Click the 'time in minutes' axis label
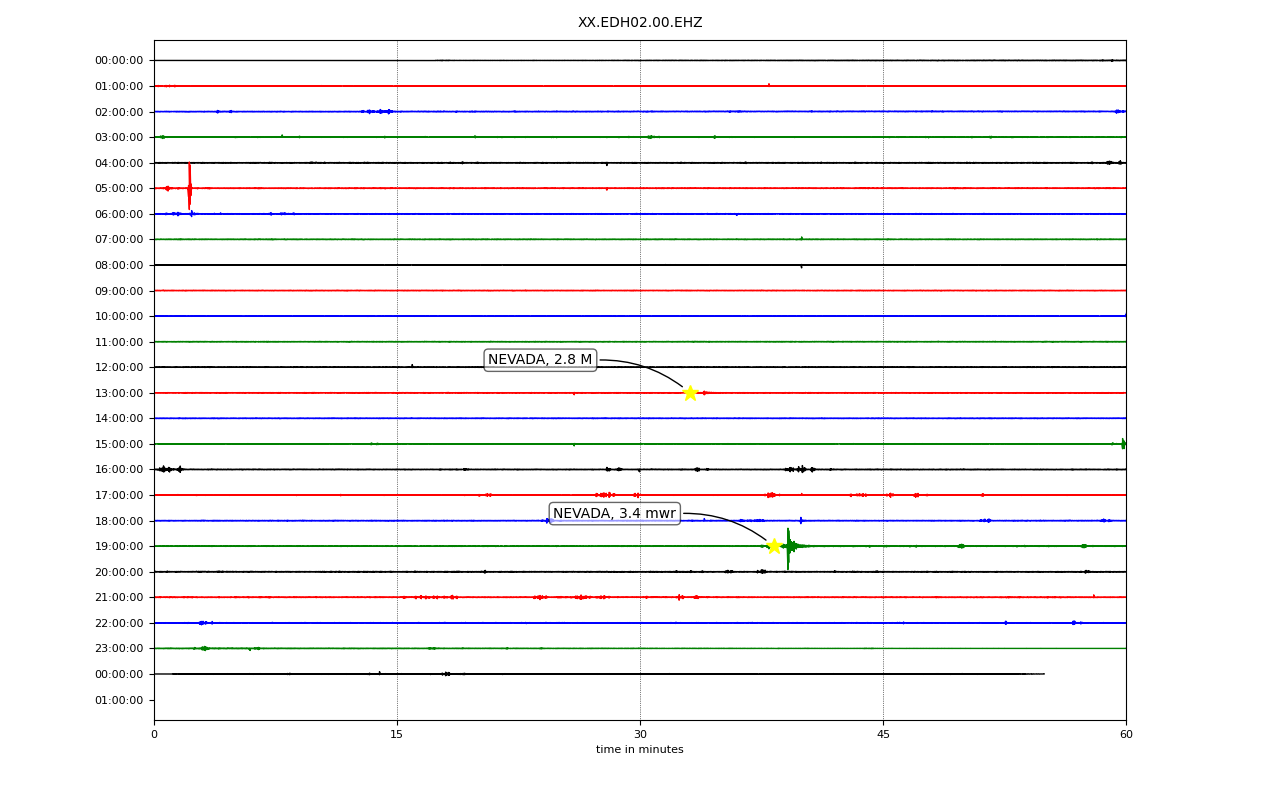1280x800 pixels. (x=640, y=749)
